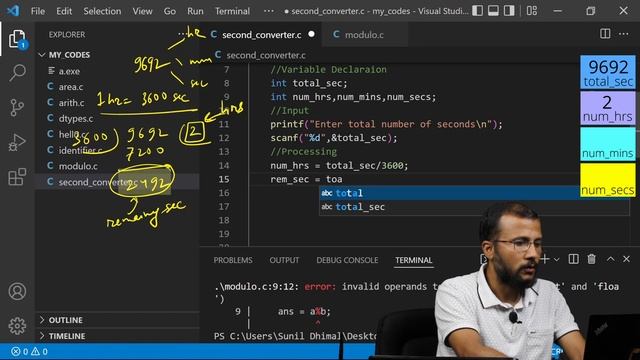Screen dimensions: 640x360
Task: Open the Run and Debug view
Action: (x=17, y=142)
